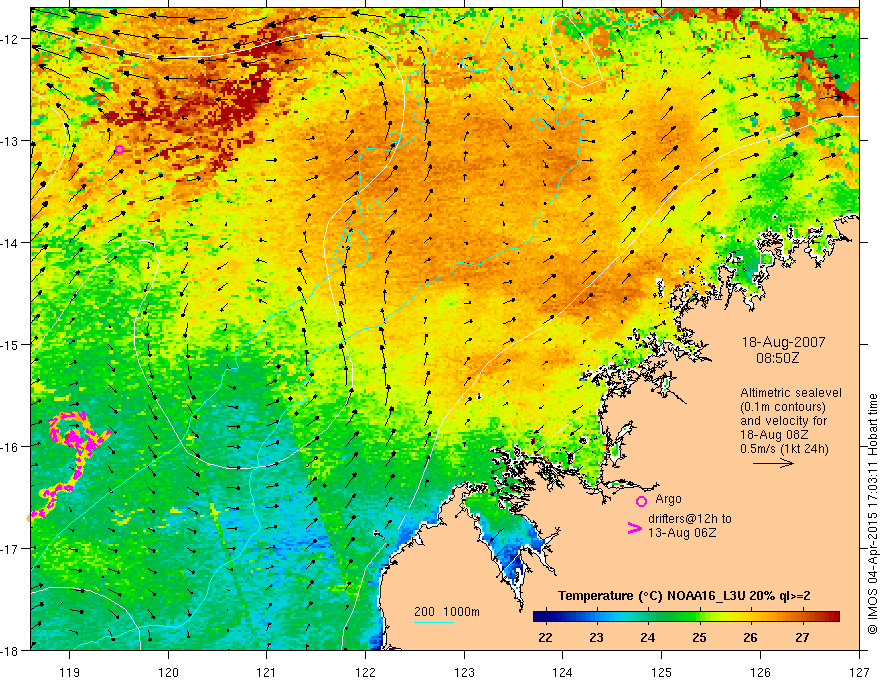Click the longitude axis label 121

(267, 672)
